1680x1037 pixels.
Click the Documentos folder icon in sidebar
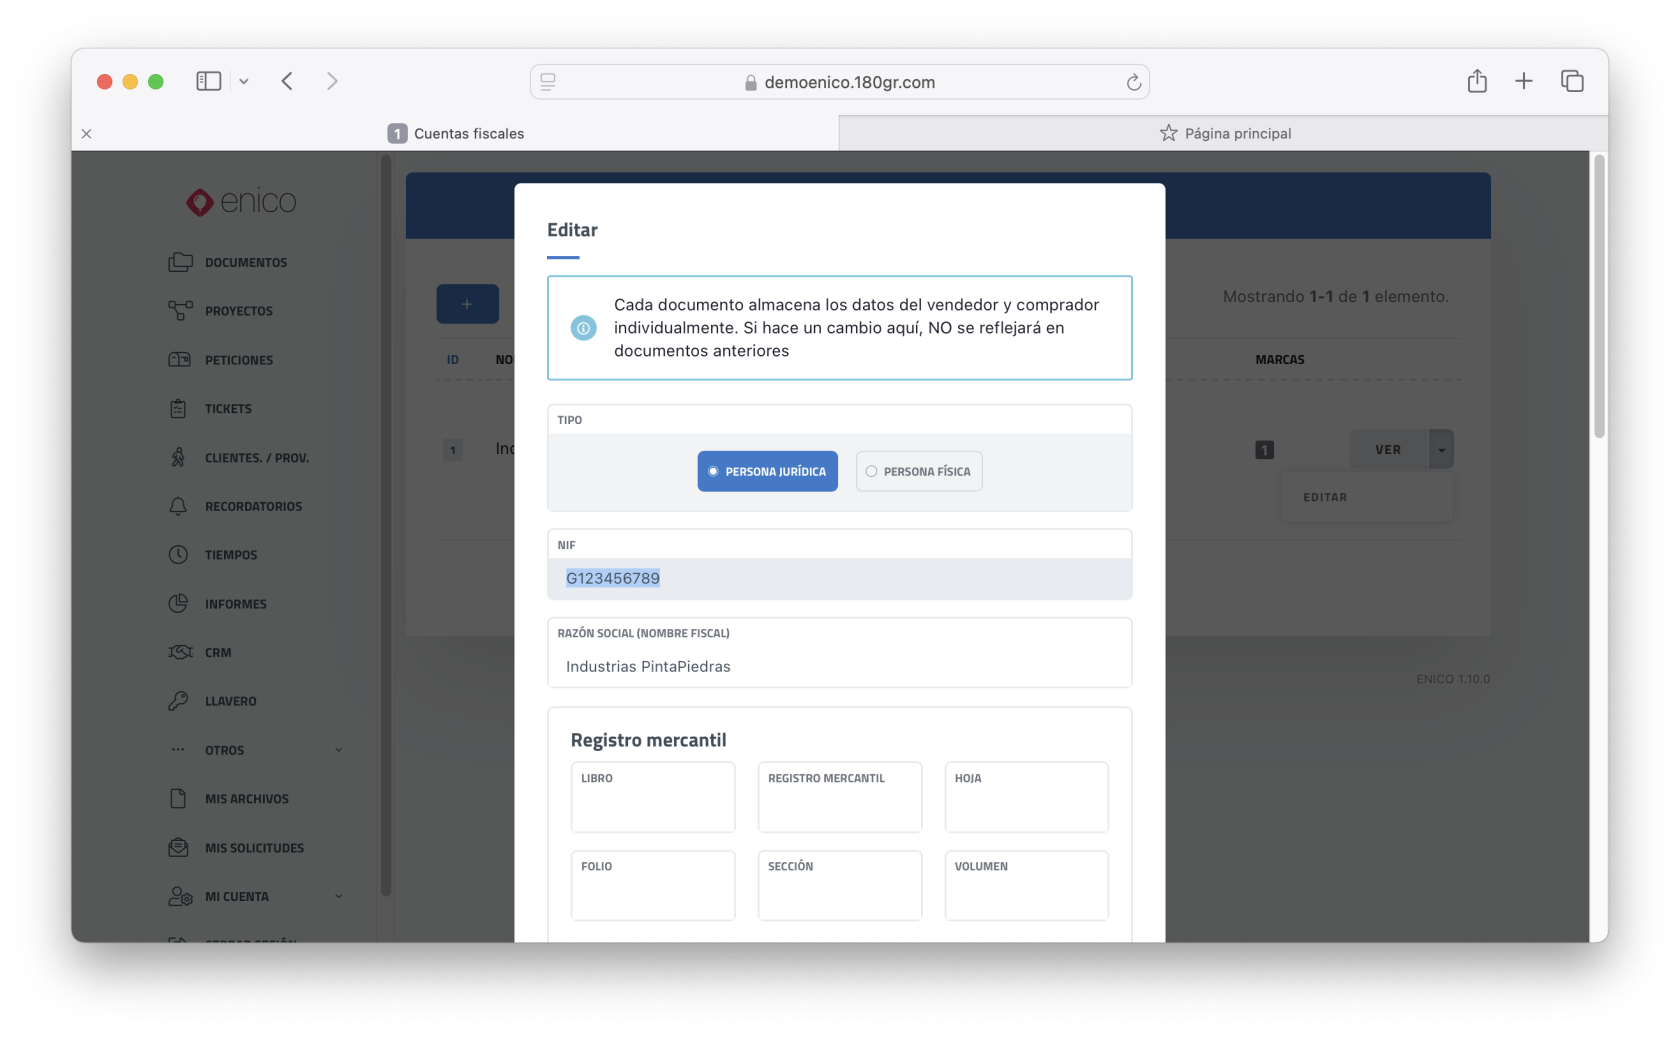[180, 262]
